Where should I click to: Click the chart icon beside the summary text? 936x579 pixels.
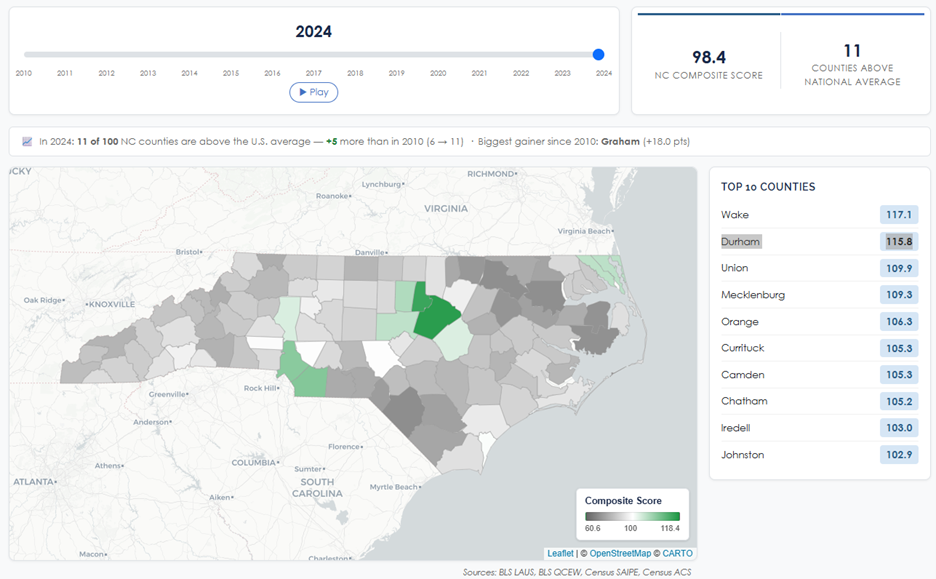coord(27,142)
